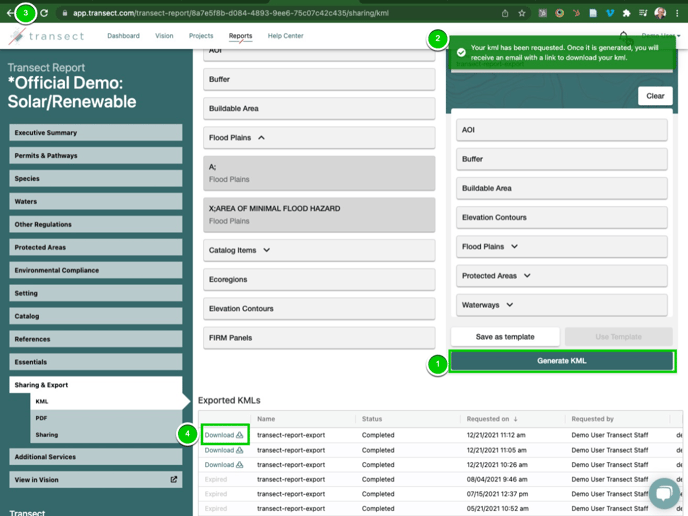Select Sharing & Export section
The height and width of the screenshot is (516, 688).
(96, 385)
